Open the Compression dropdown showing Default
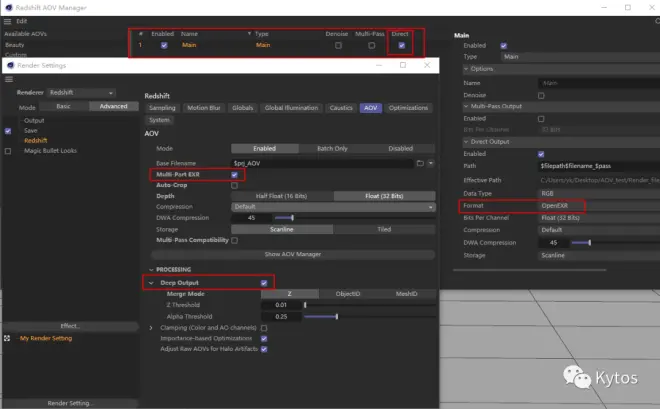 [333, 207]
